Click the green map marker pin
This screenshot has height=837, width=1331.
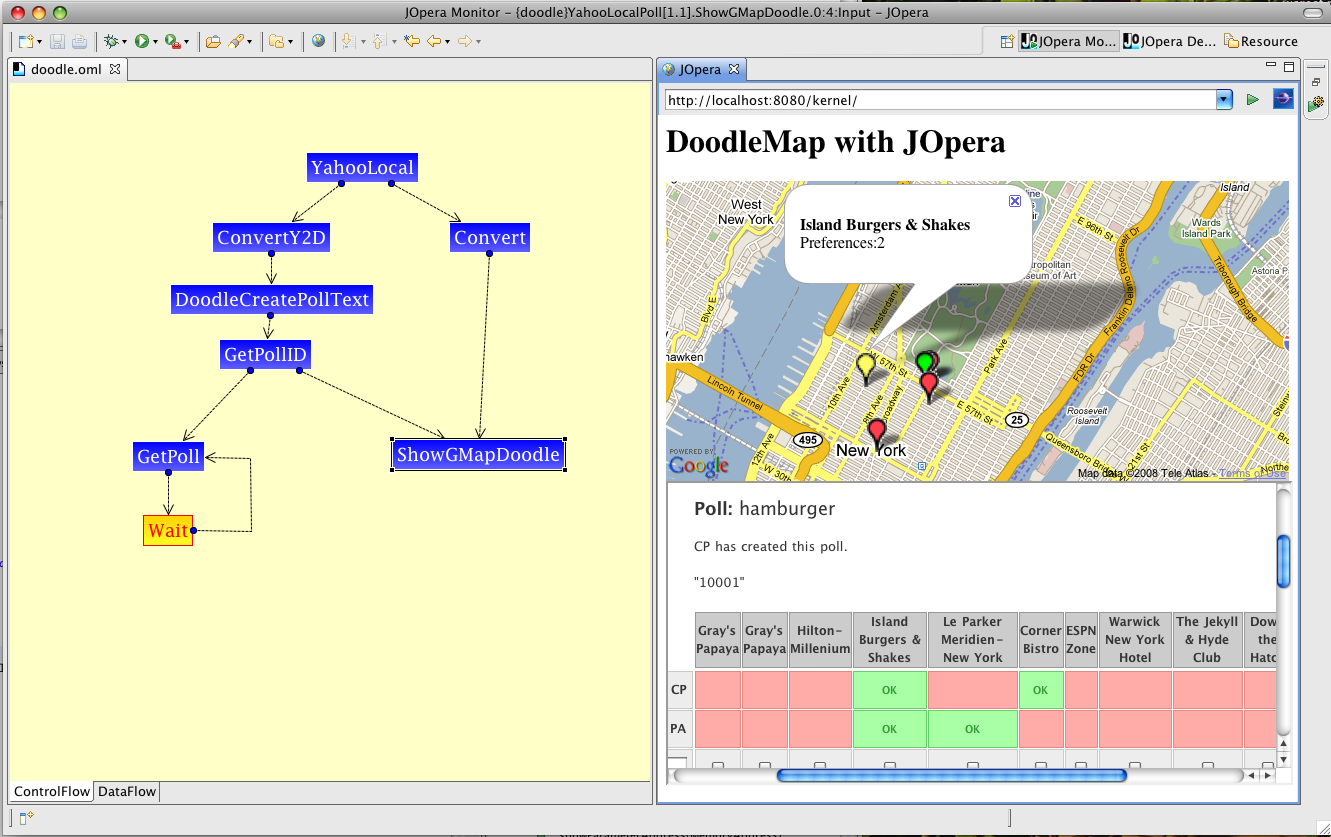[x=925, y=362]
